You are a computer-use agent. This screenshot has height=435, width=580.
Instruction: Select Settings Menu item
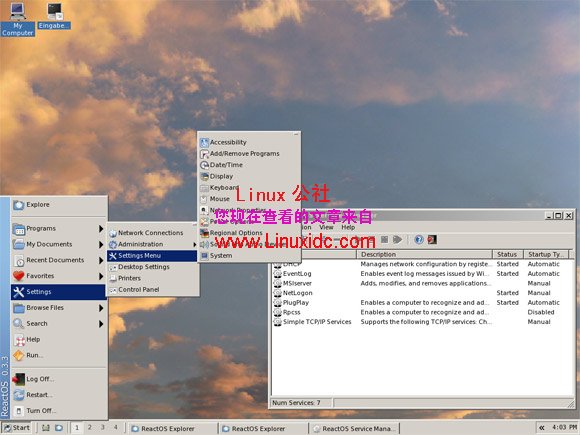(152, 256)
